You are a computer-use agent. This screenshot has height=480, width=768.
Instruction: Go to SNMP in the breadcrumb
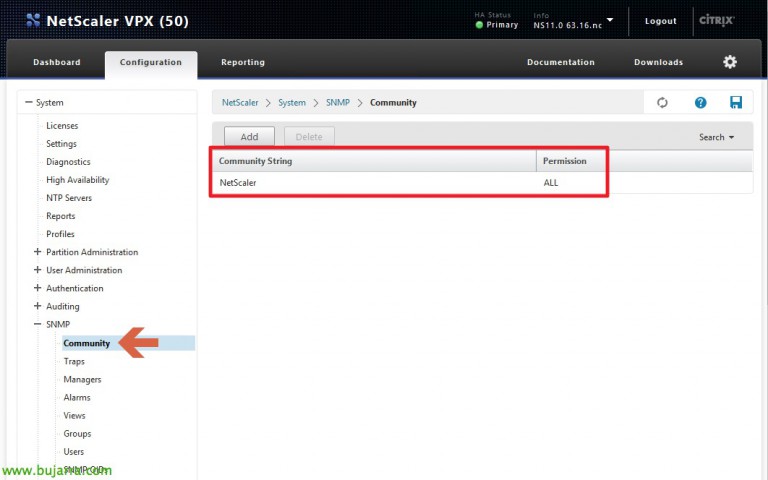(338, 102)
